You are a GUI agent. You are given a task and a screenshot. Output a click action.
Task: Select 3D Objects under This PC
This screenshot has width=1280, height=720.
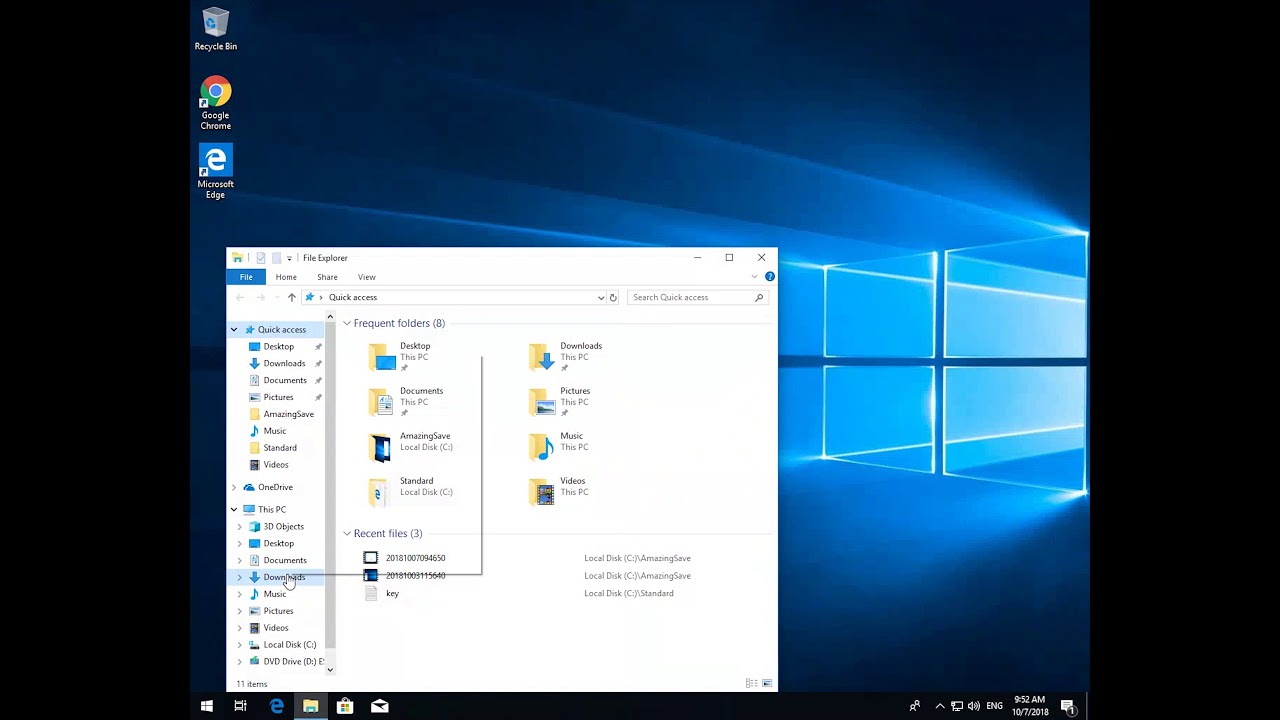pos(283,526)
